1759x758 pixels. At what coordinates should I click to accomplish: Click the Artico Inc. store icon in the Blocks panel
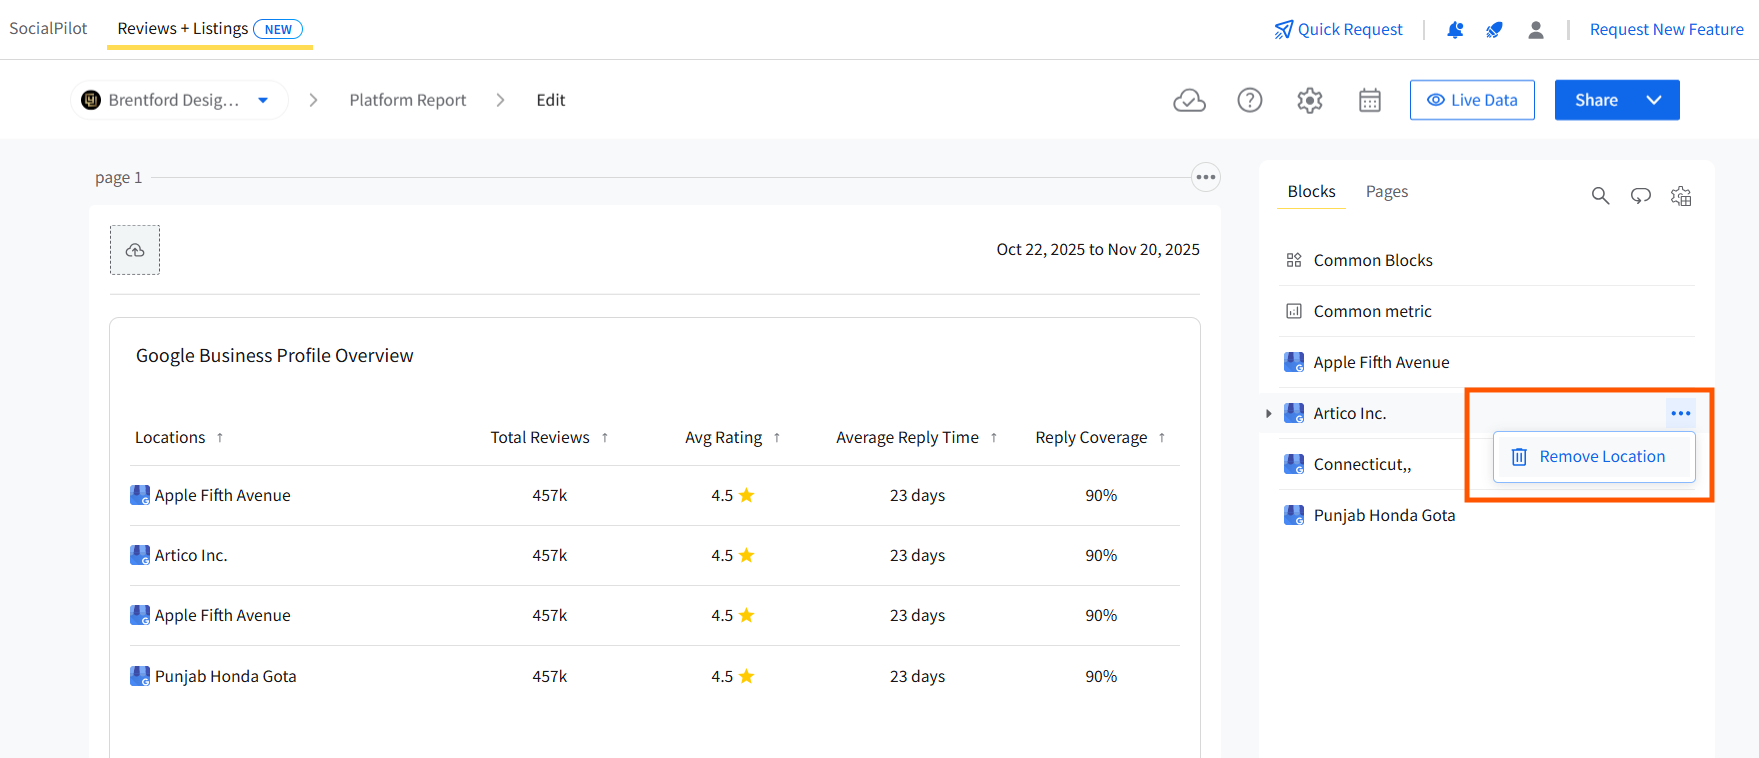[x=1294, y=413]
